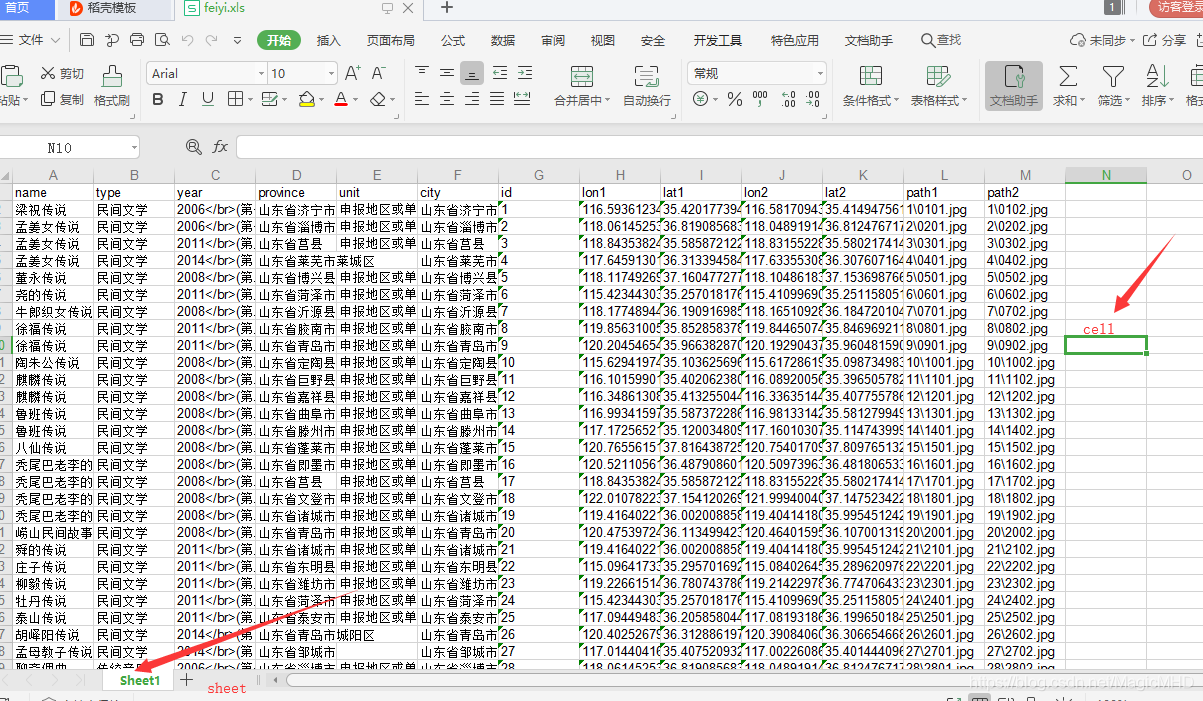Expand the font color dropdown arrow
The image size is (1203, 701).
click(x=356, y=100)
